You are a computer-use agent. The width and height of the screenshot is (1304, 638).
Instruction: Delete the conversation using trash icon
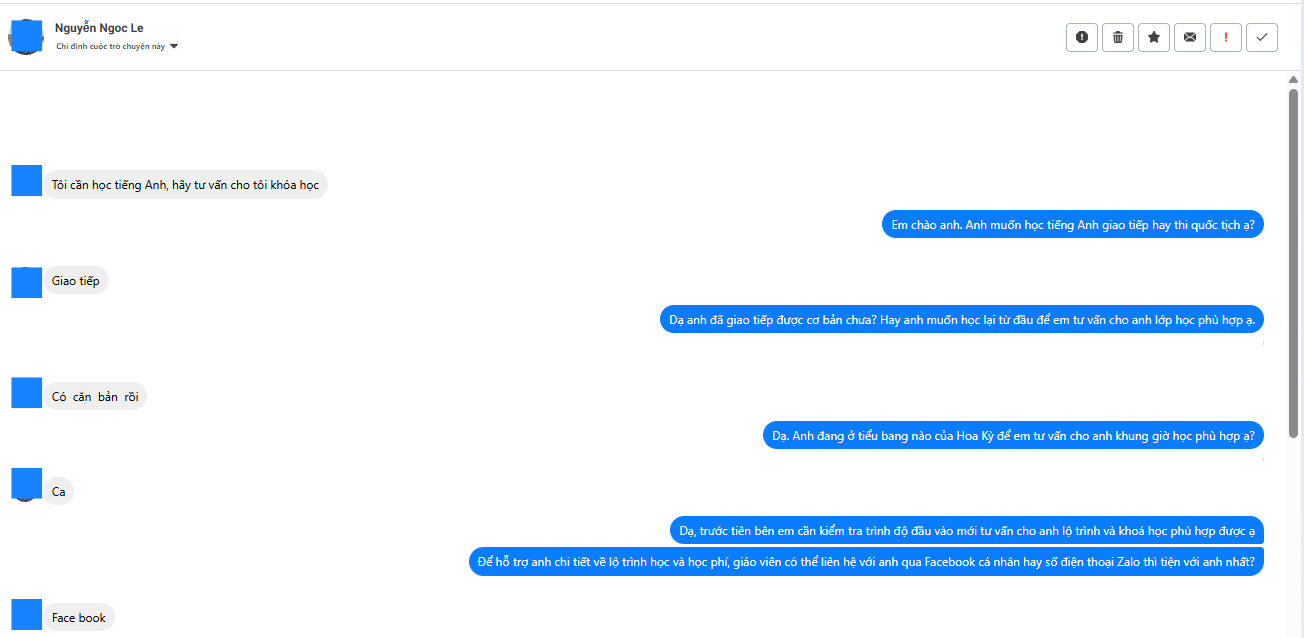coord(1117,37)
